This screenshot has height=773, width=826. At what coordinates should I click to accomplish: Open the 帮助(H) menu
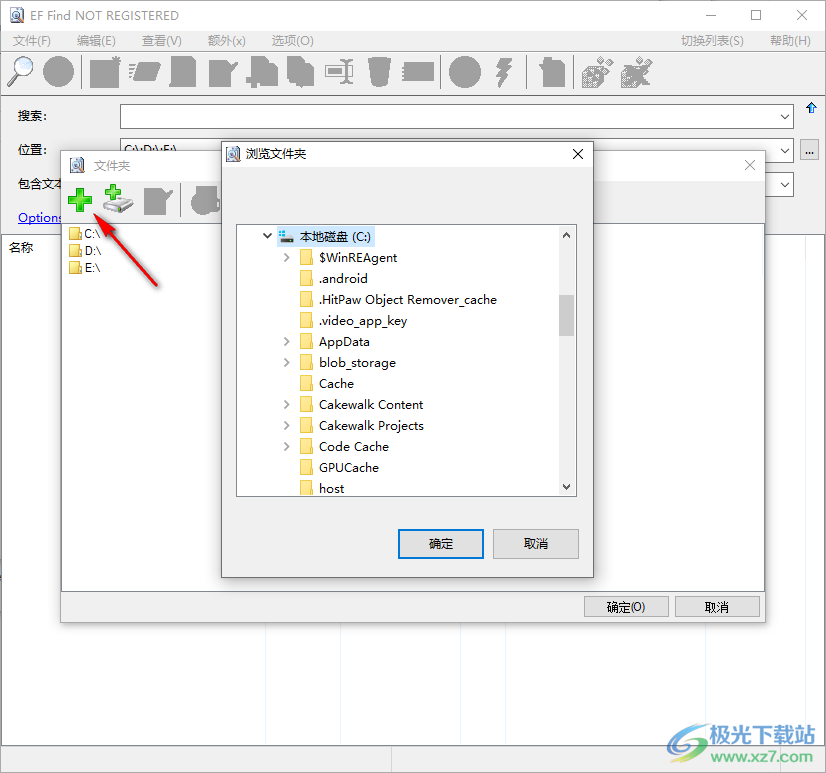[790, 41]
